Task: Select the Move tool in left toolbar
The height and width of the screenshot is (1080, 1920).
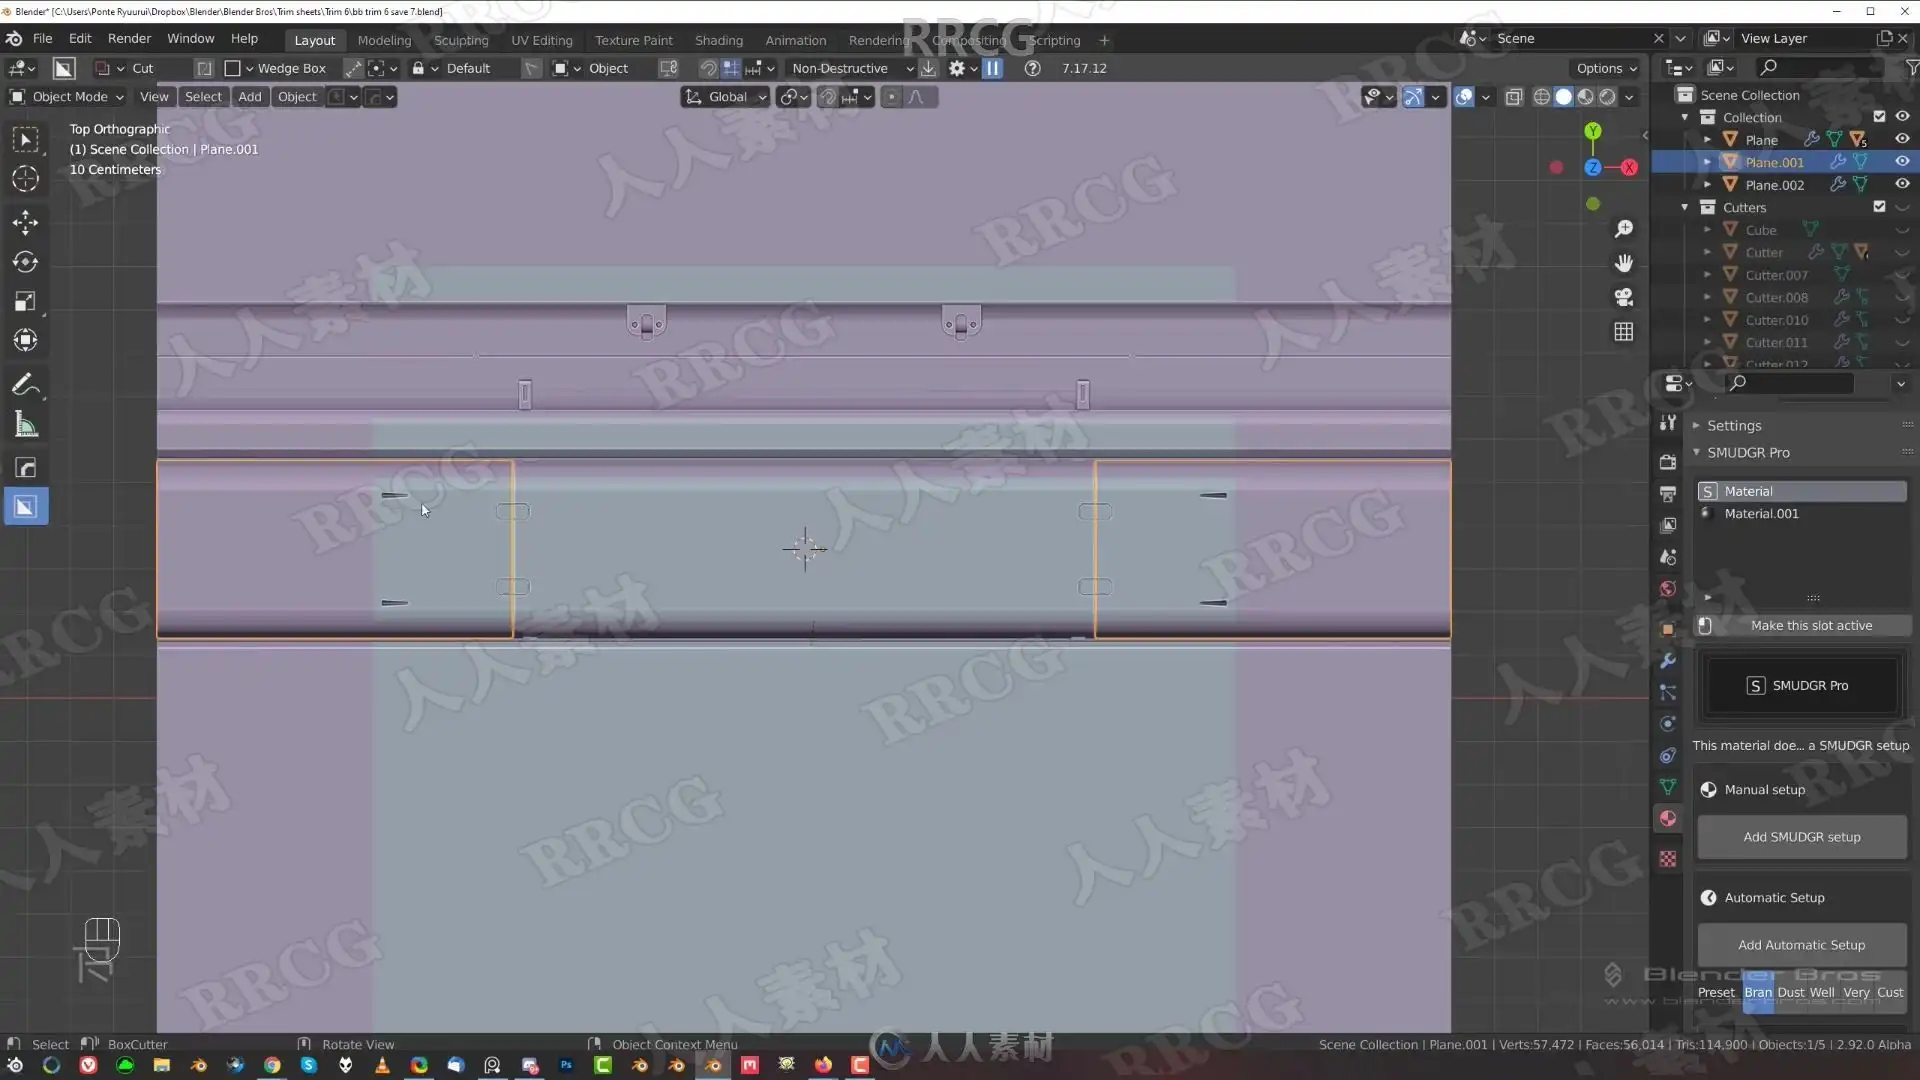Action: (25, 221)
